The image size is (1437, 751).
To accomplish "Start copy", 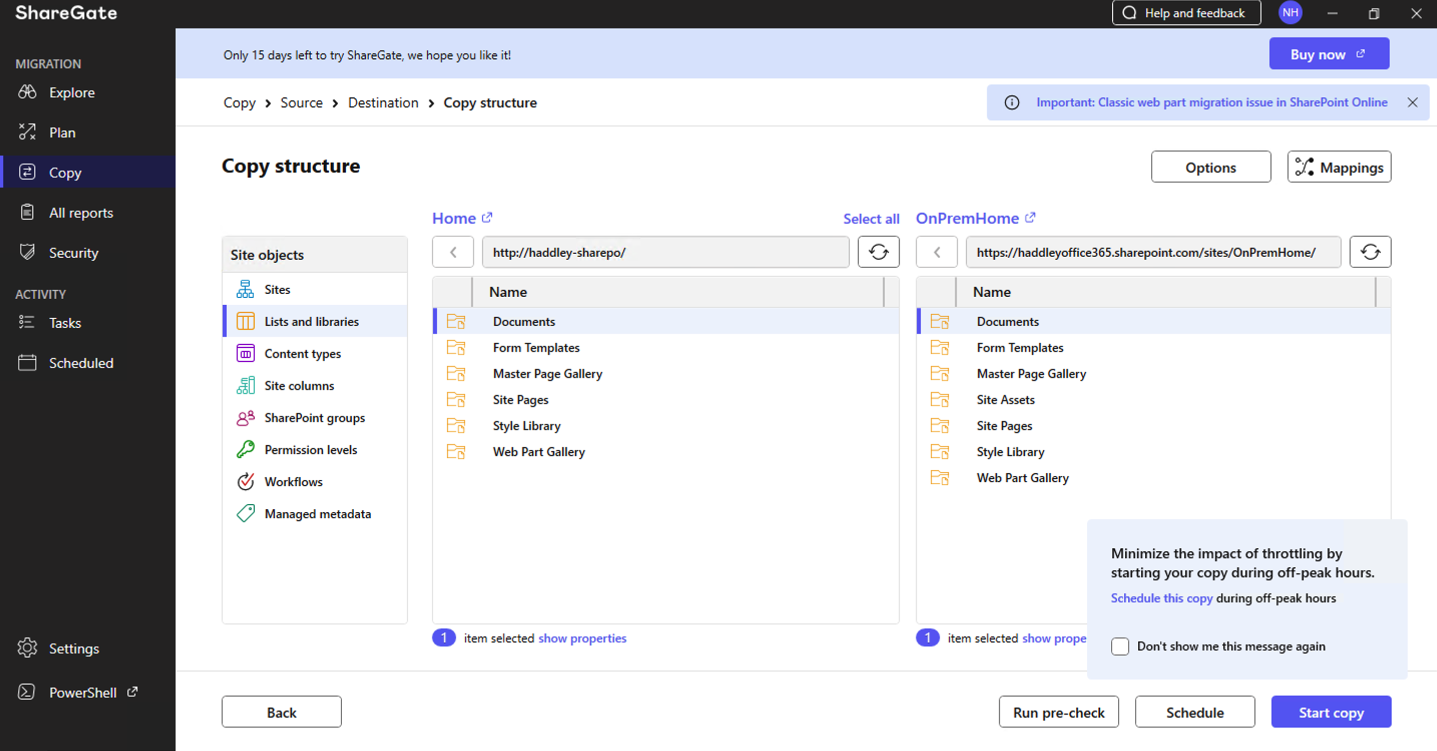I will click(1331, 712).
